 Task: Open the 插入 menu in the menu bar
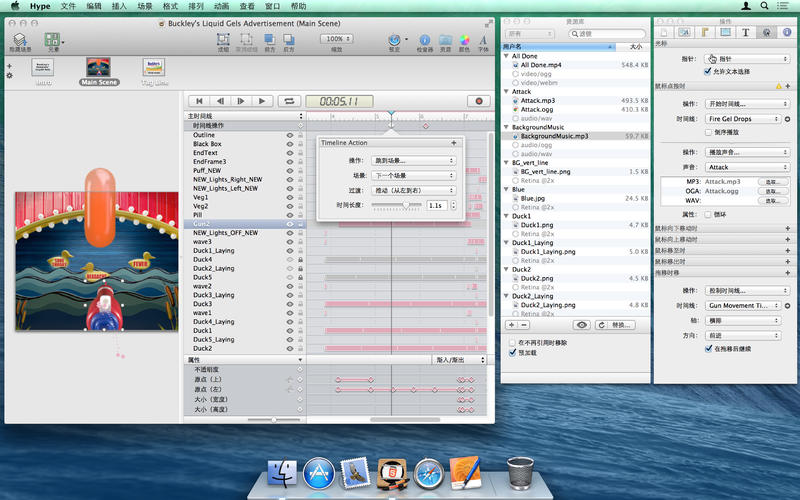pos(120,6)
